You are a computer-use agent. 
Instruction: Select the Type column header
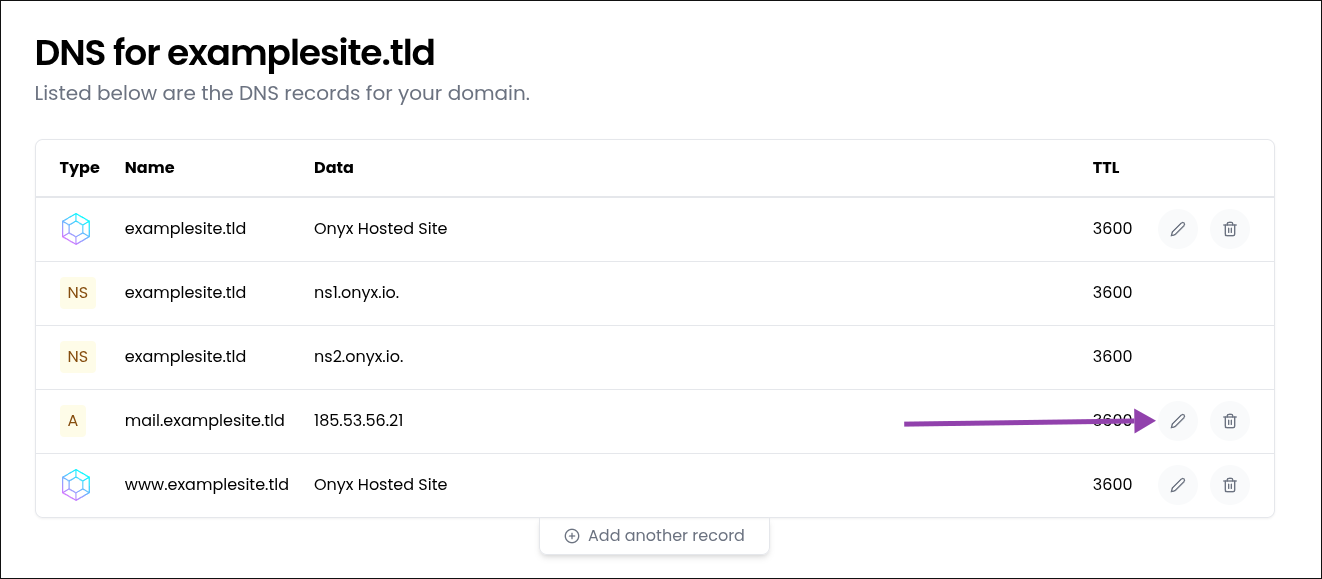coord(79,168)
